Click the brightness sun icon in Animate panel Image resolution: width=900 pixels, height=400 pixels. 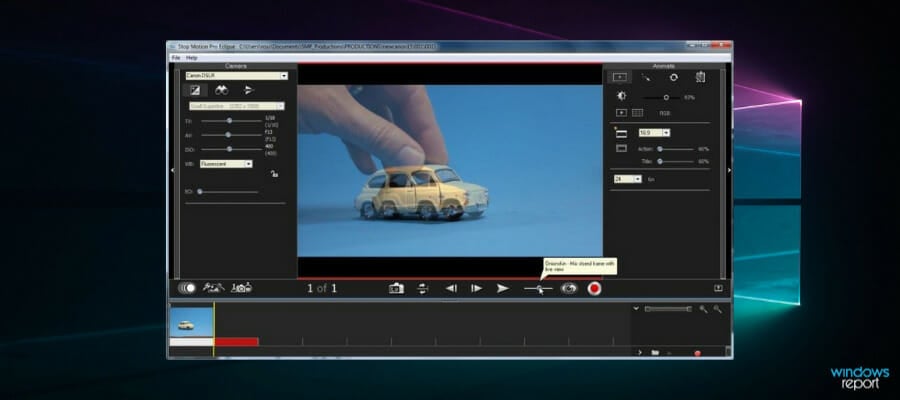[x=621, y=96]
